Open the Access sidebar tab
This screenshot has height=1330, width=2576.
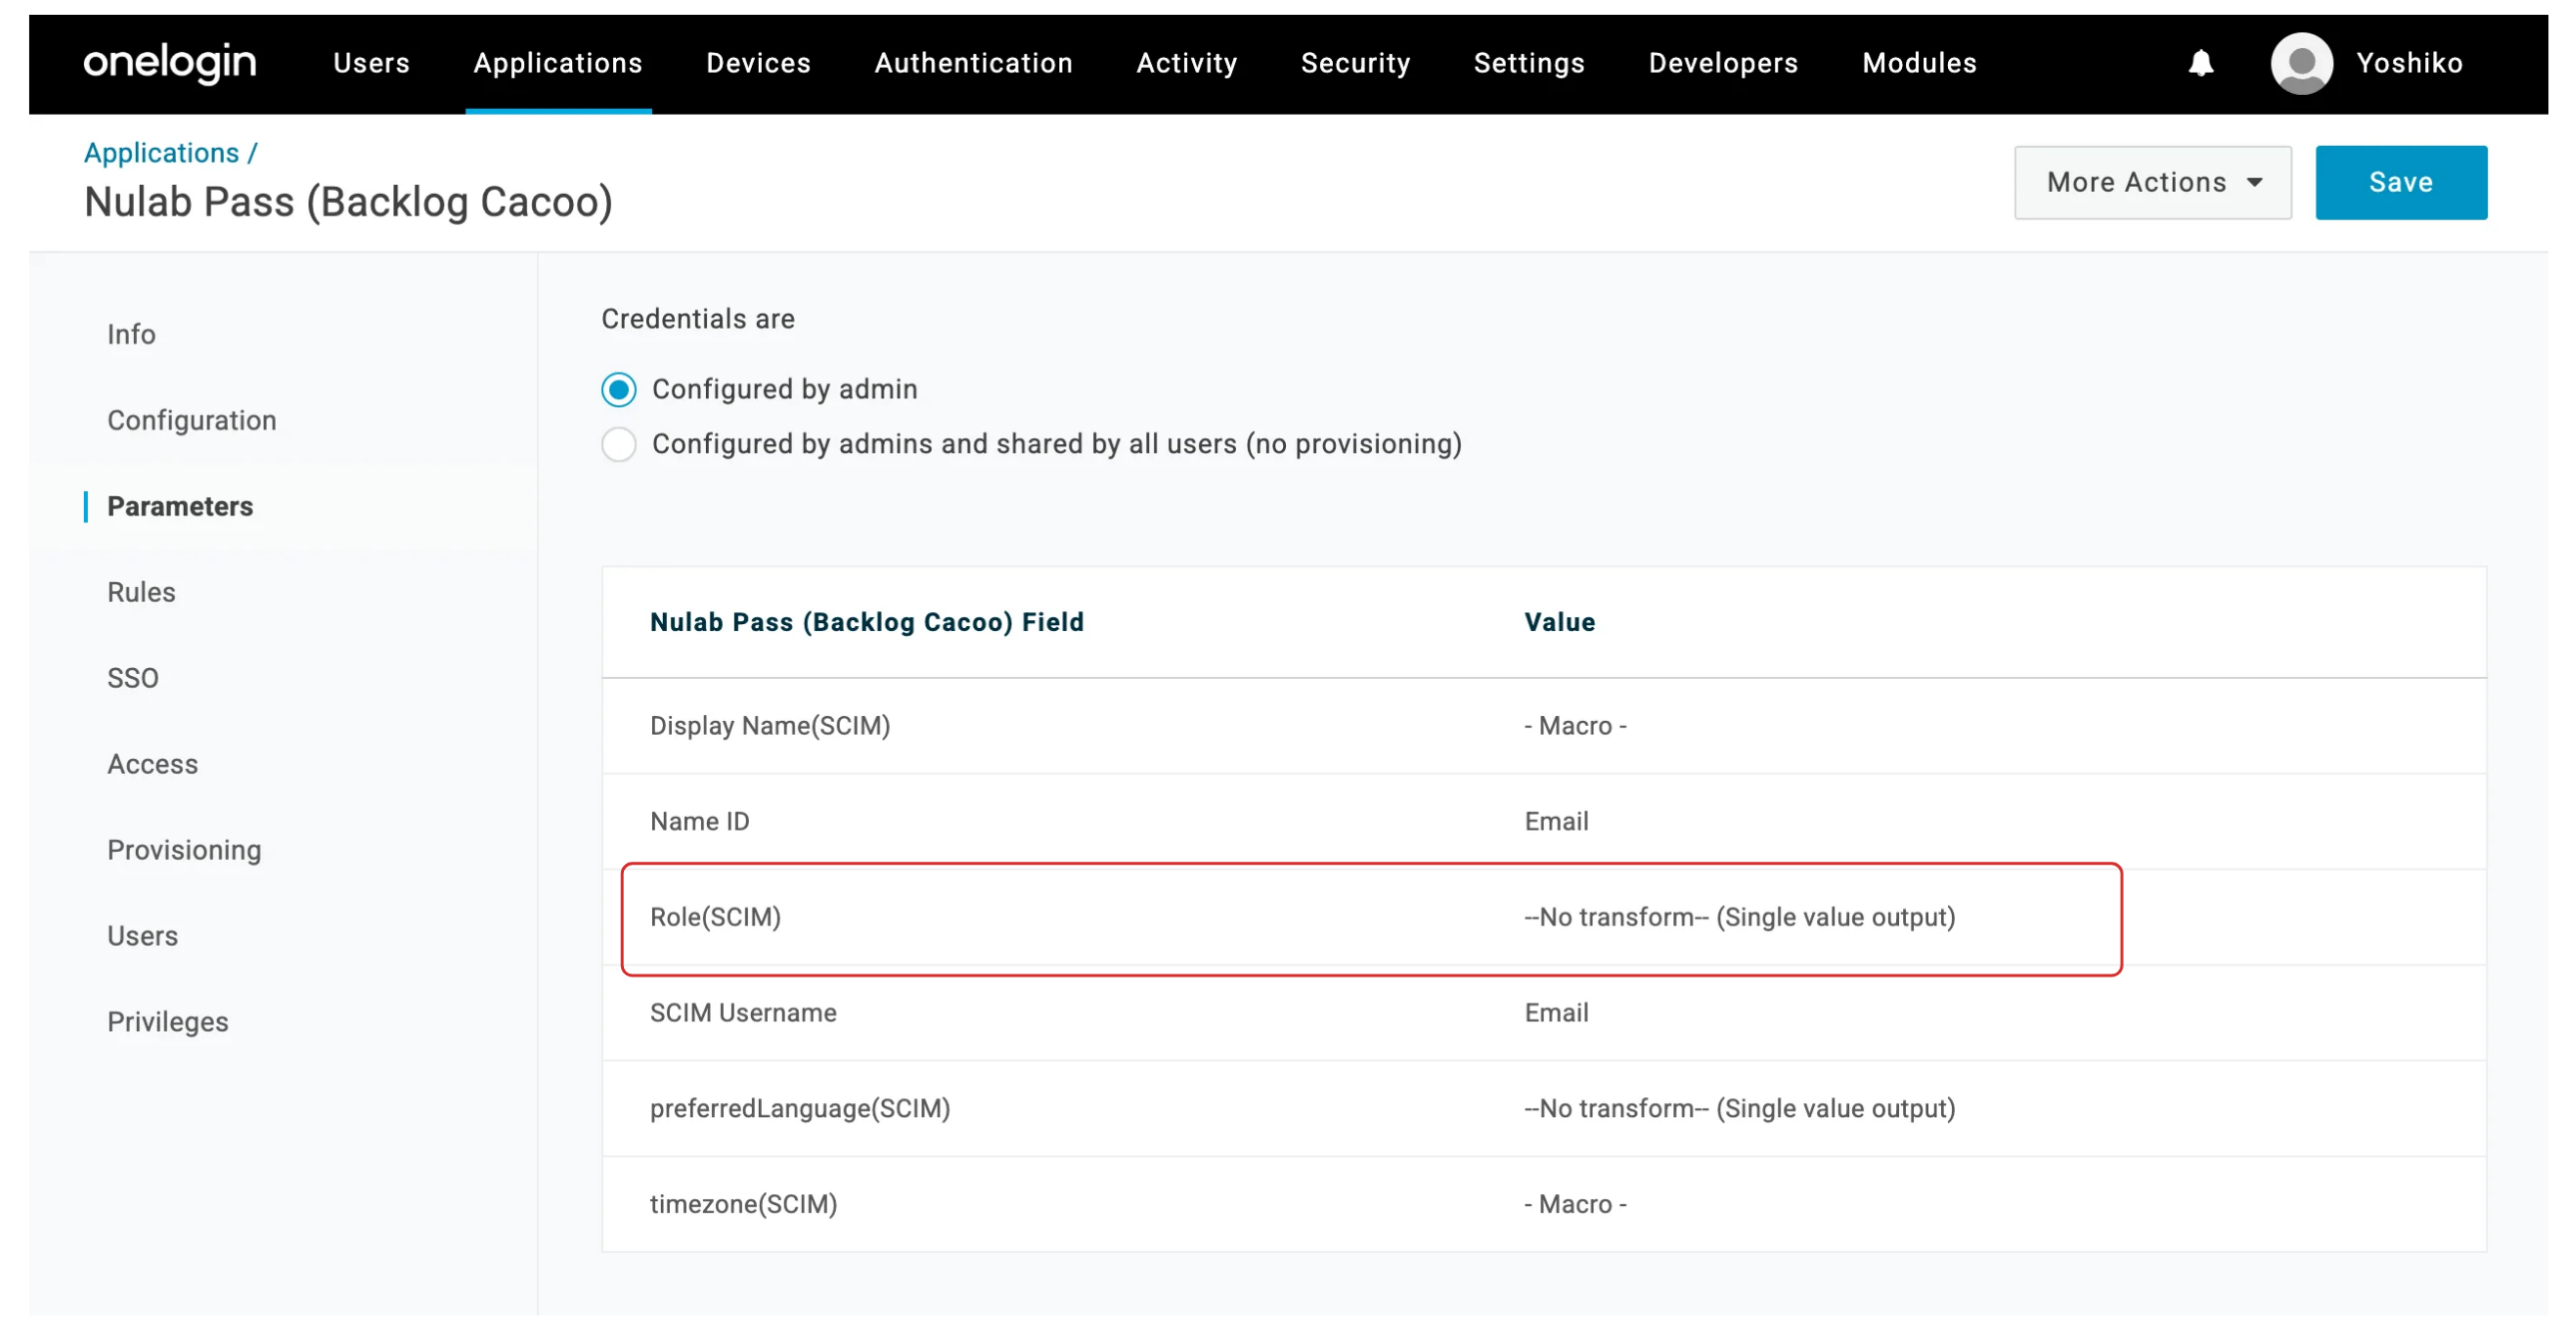coord(152,764)
